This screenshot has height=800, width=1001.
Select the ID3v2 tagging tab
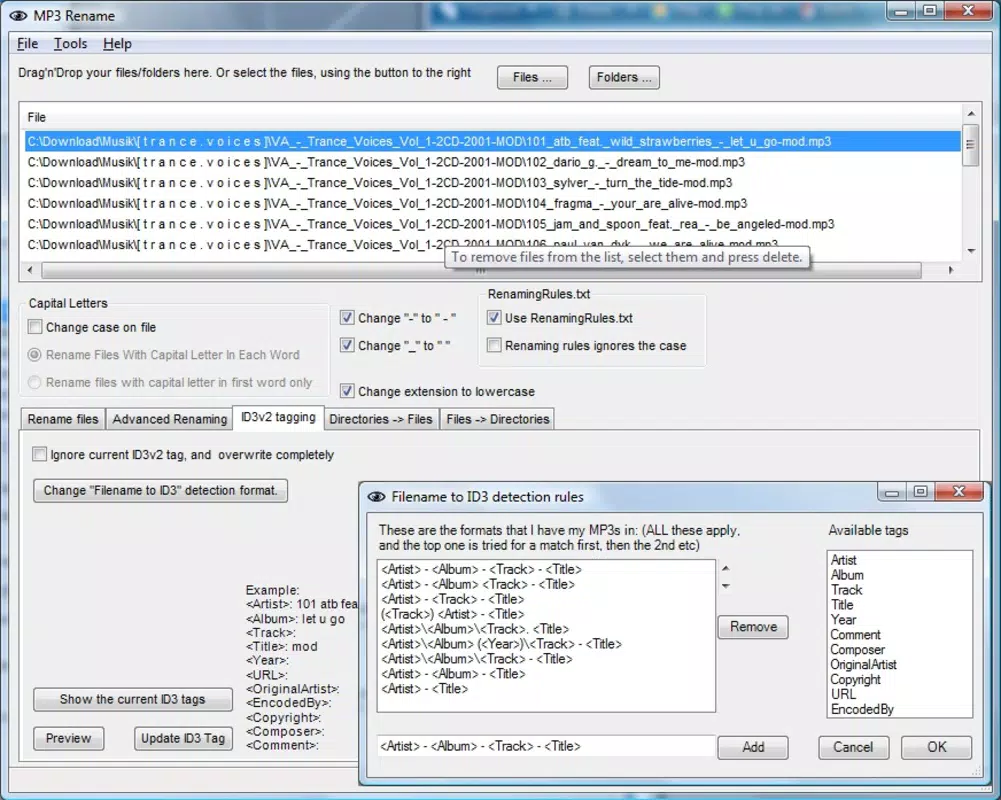278,417
